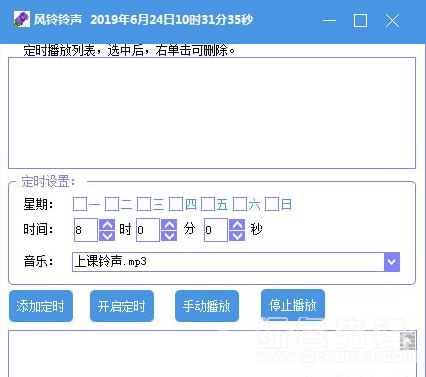
Task: Click the 音乐: label
Action: pyautogui.click(x=38, y=261)
